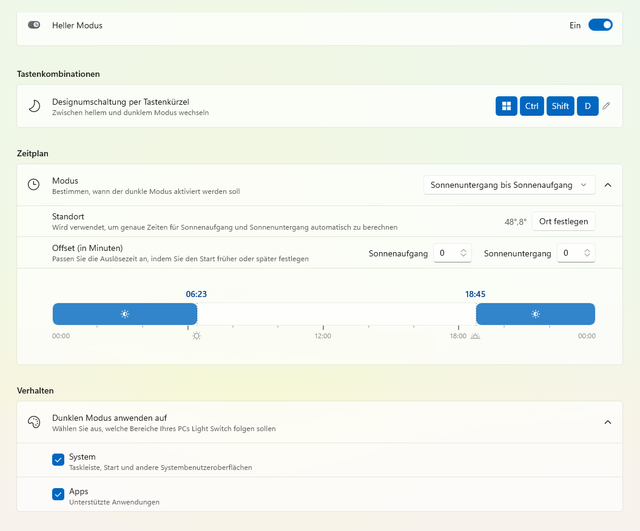Click the blue timeline bar ending at 06:23
The width and height of the screenshot is (640, 531).
(x=125, y=314)
